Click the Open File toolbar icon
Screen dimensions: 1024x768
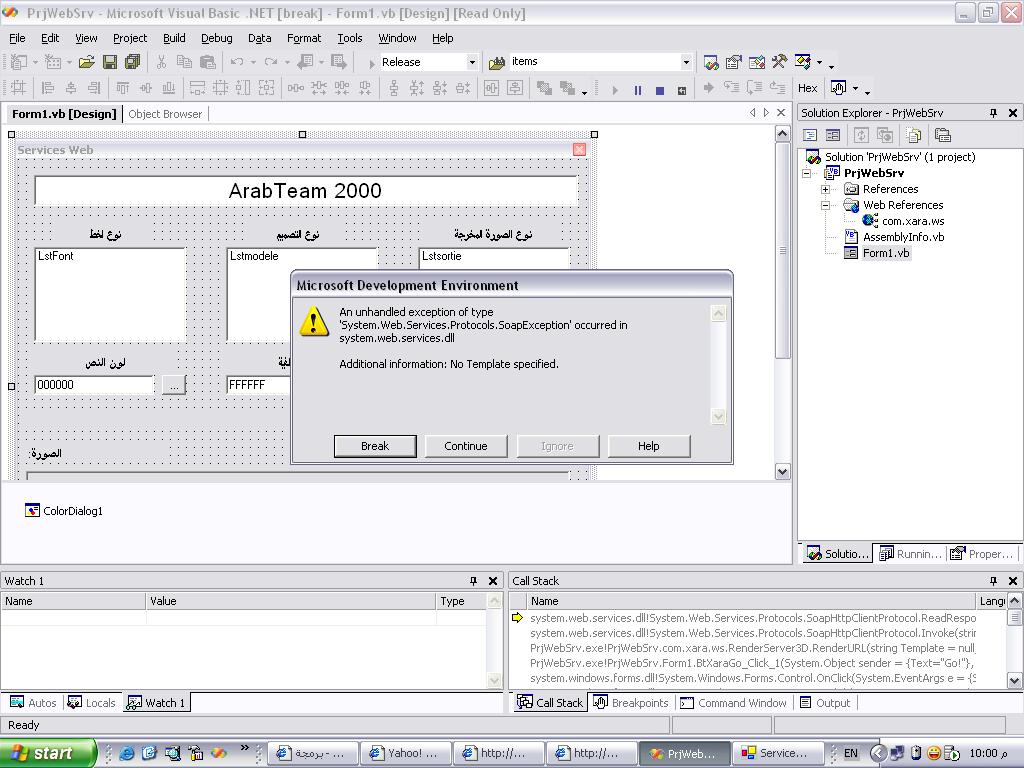pyautogui.click(x=86, y=62)
